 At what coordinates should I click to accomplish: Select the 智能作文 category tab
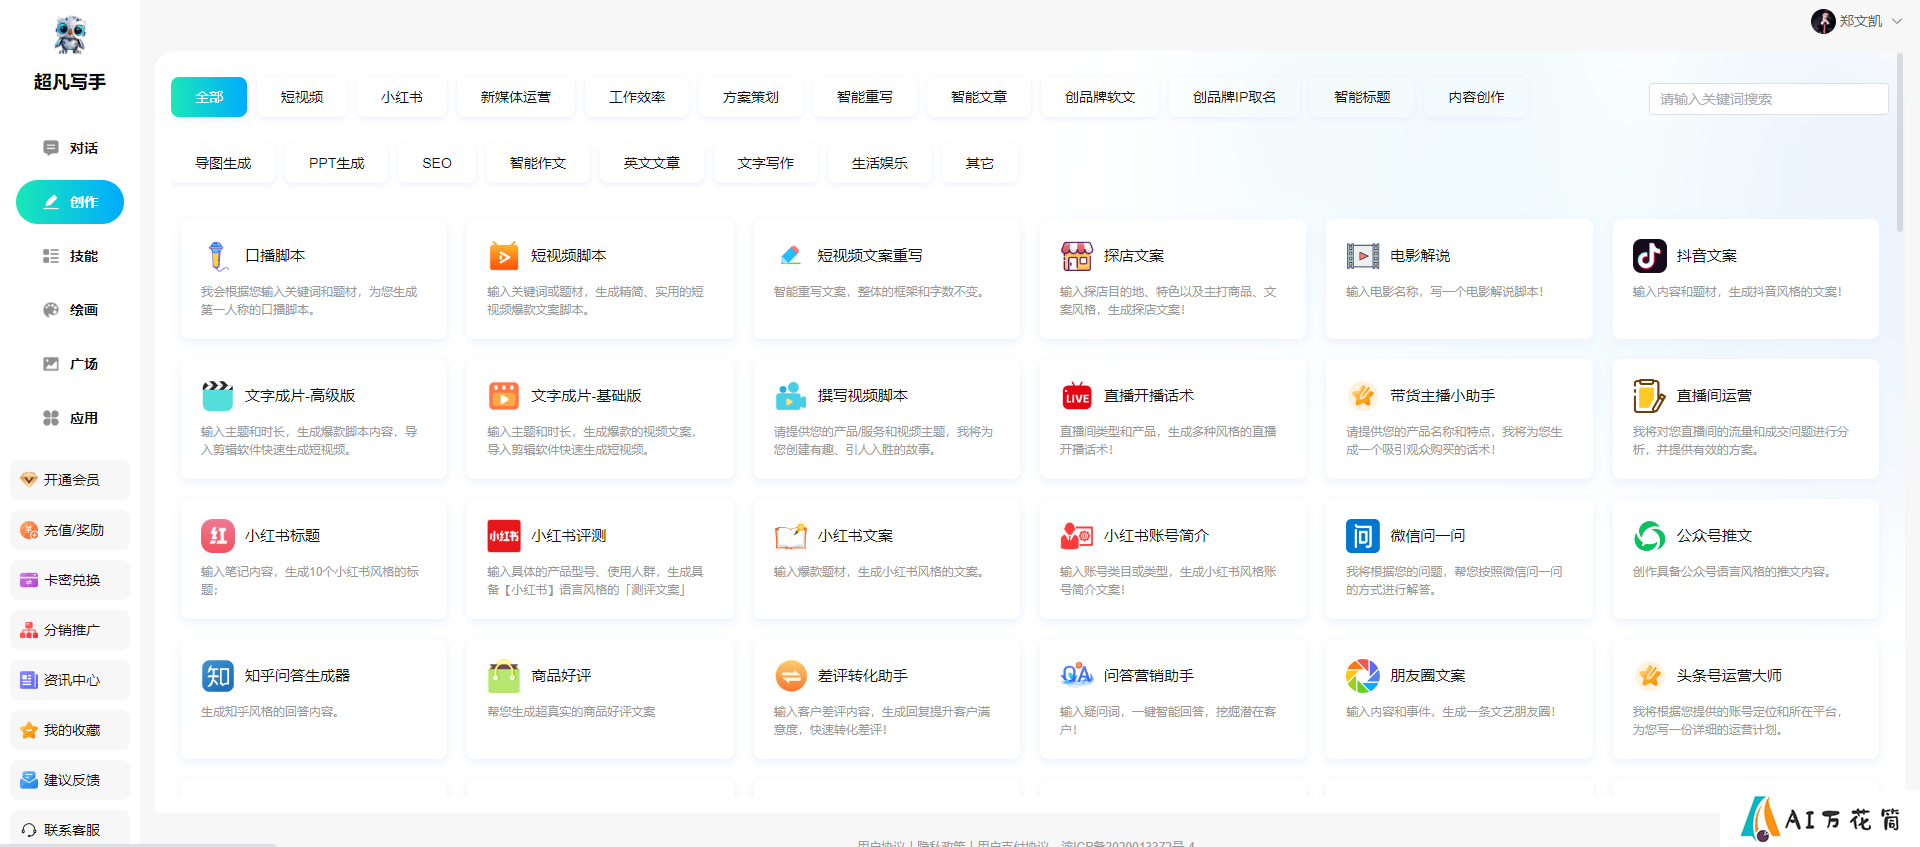(x=538, y=163)
